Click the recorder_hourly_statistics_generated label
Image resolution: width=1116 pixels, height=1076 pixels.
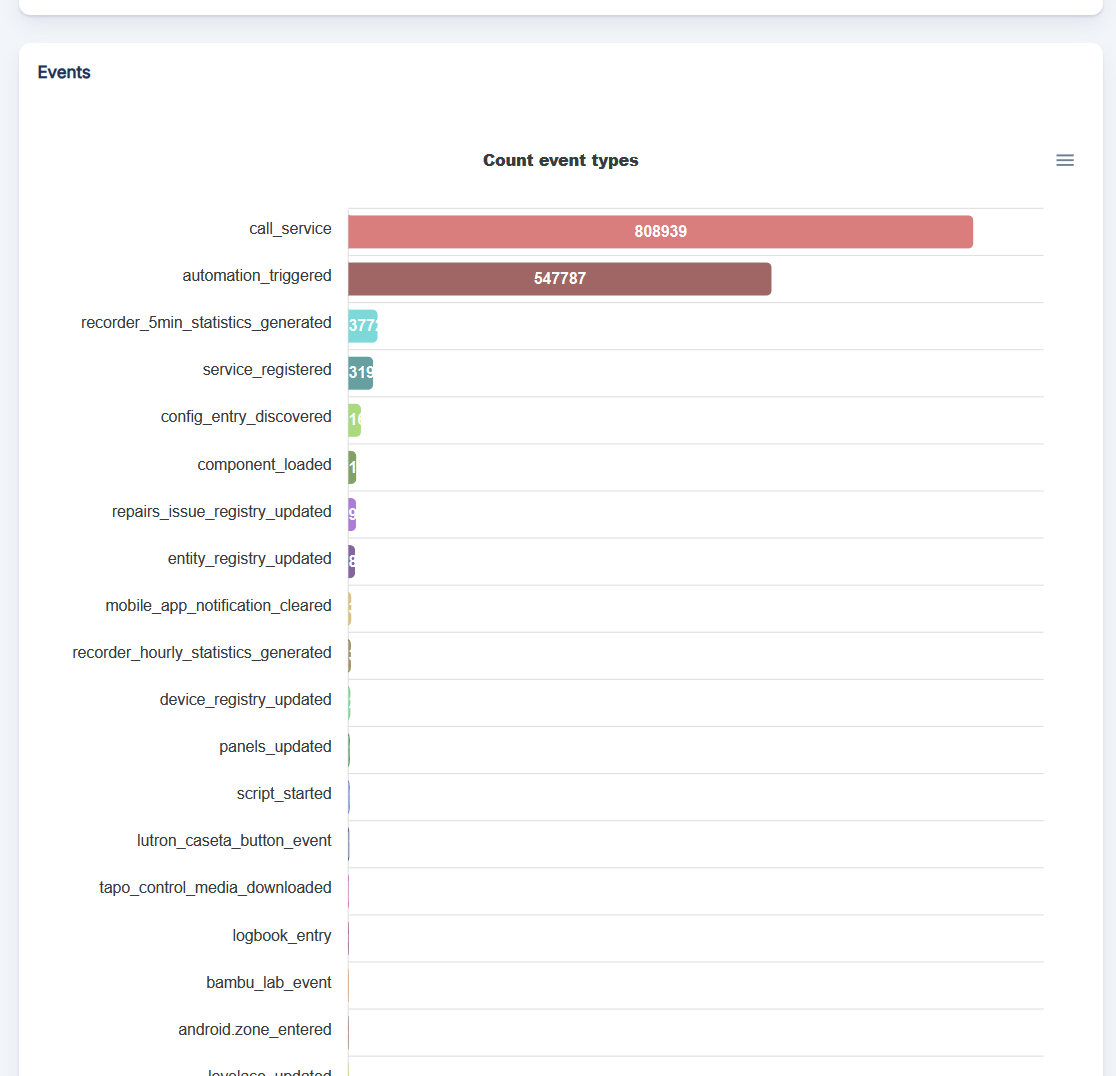202,652
